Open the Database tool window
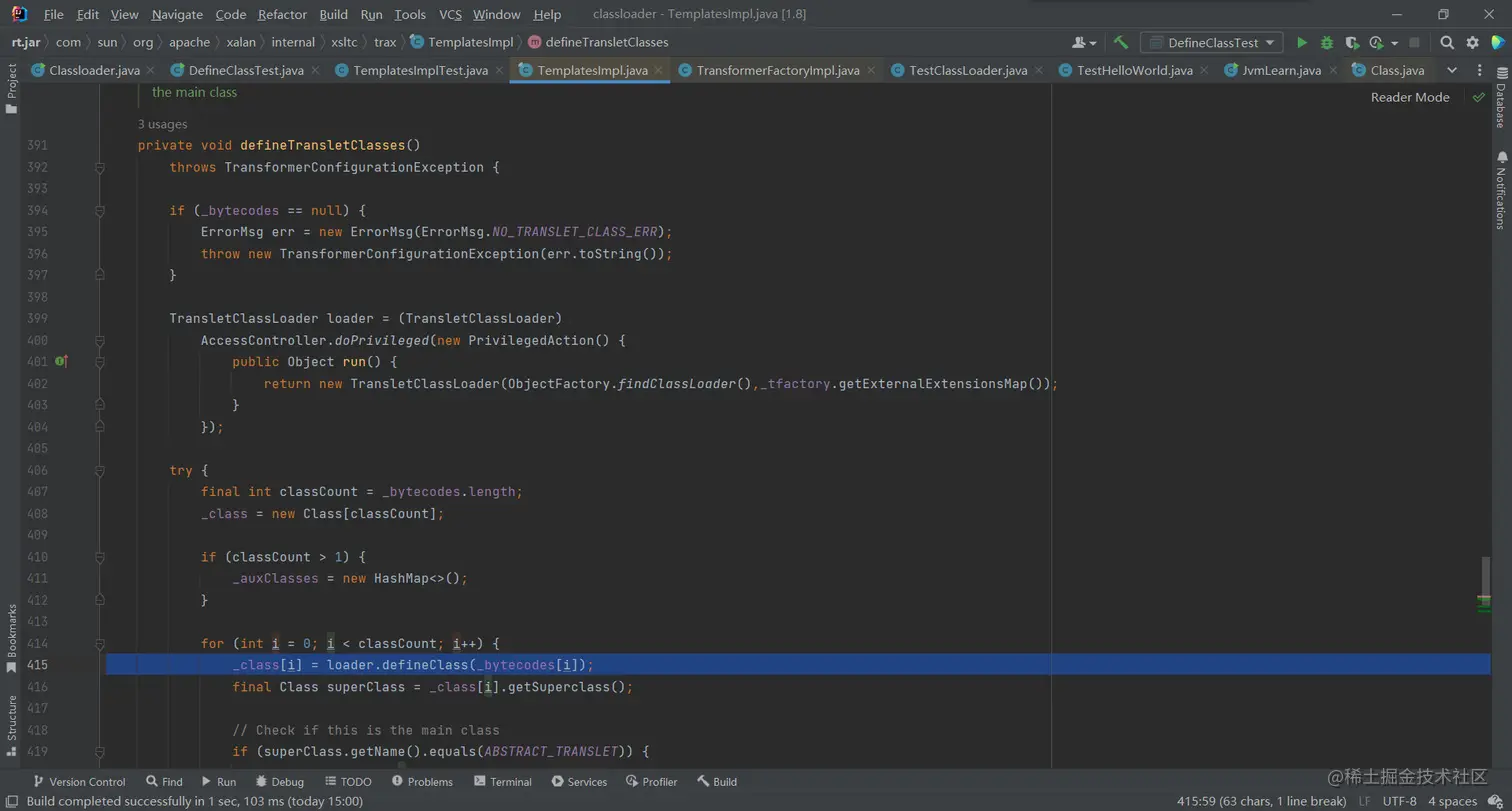 [1501, 99]
